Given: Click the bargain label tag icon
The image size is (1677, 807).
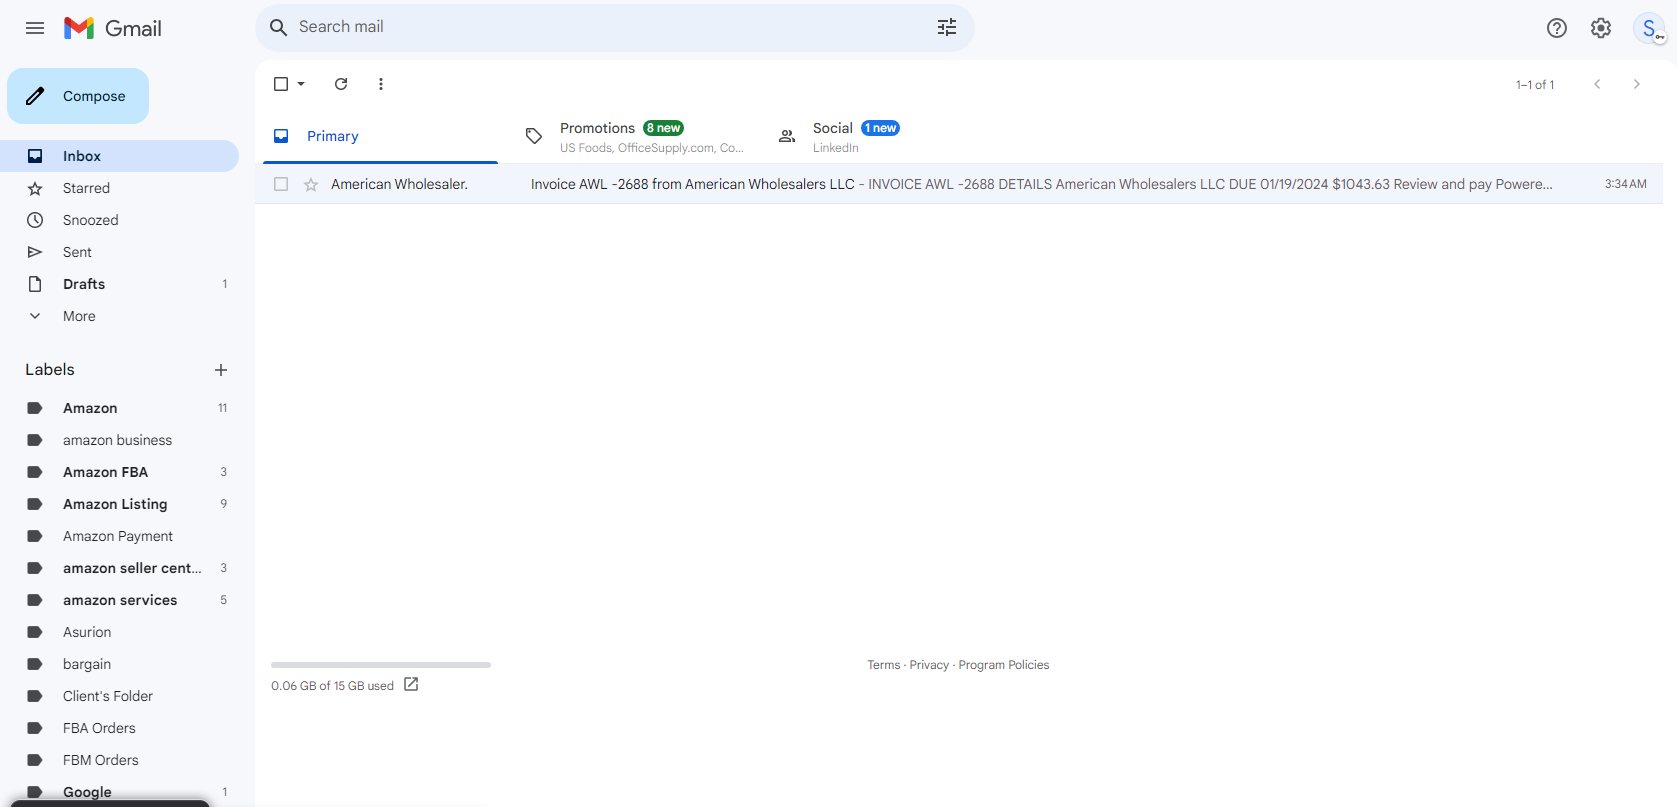Looking at the screenshot, I should tap(35, 664).
